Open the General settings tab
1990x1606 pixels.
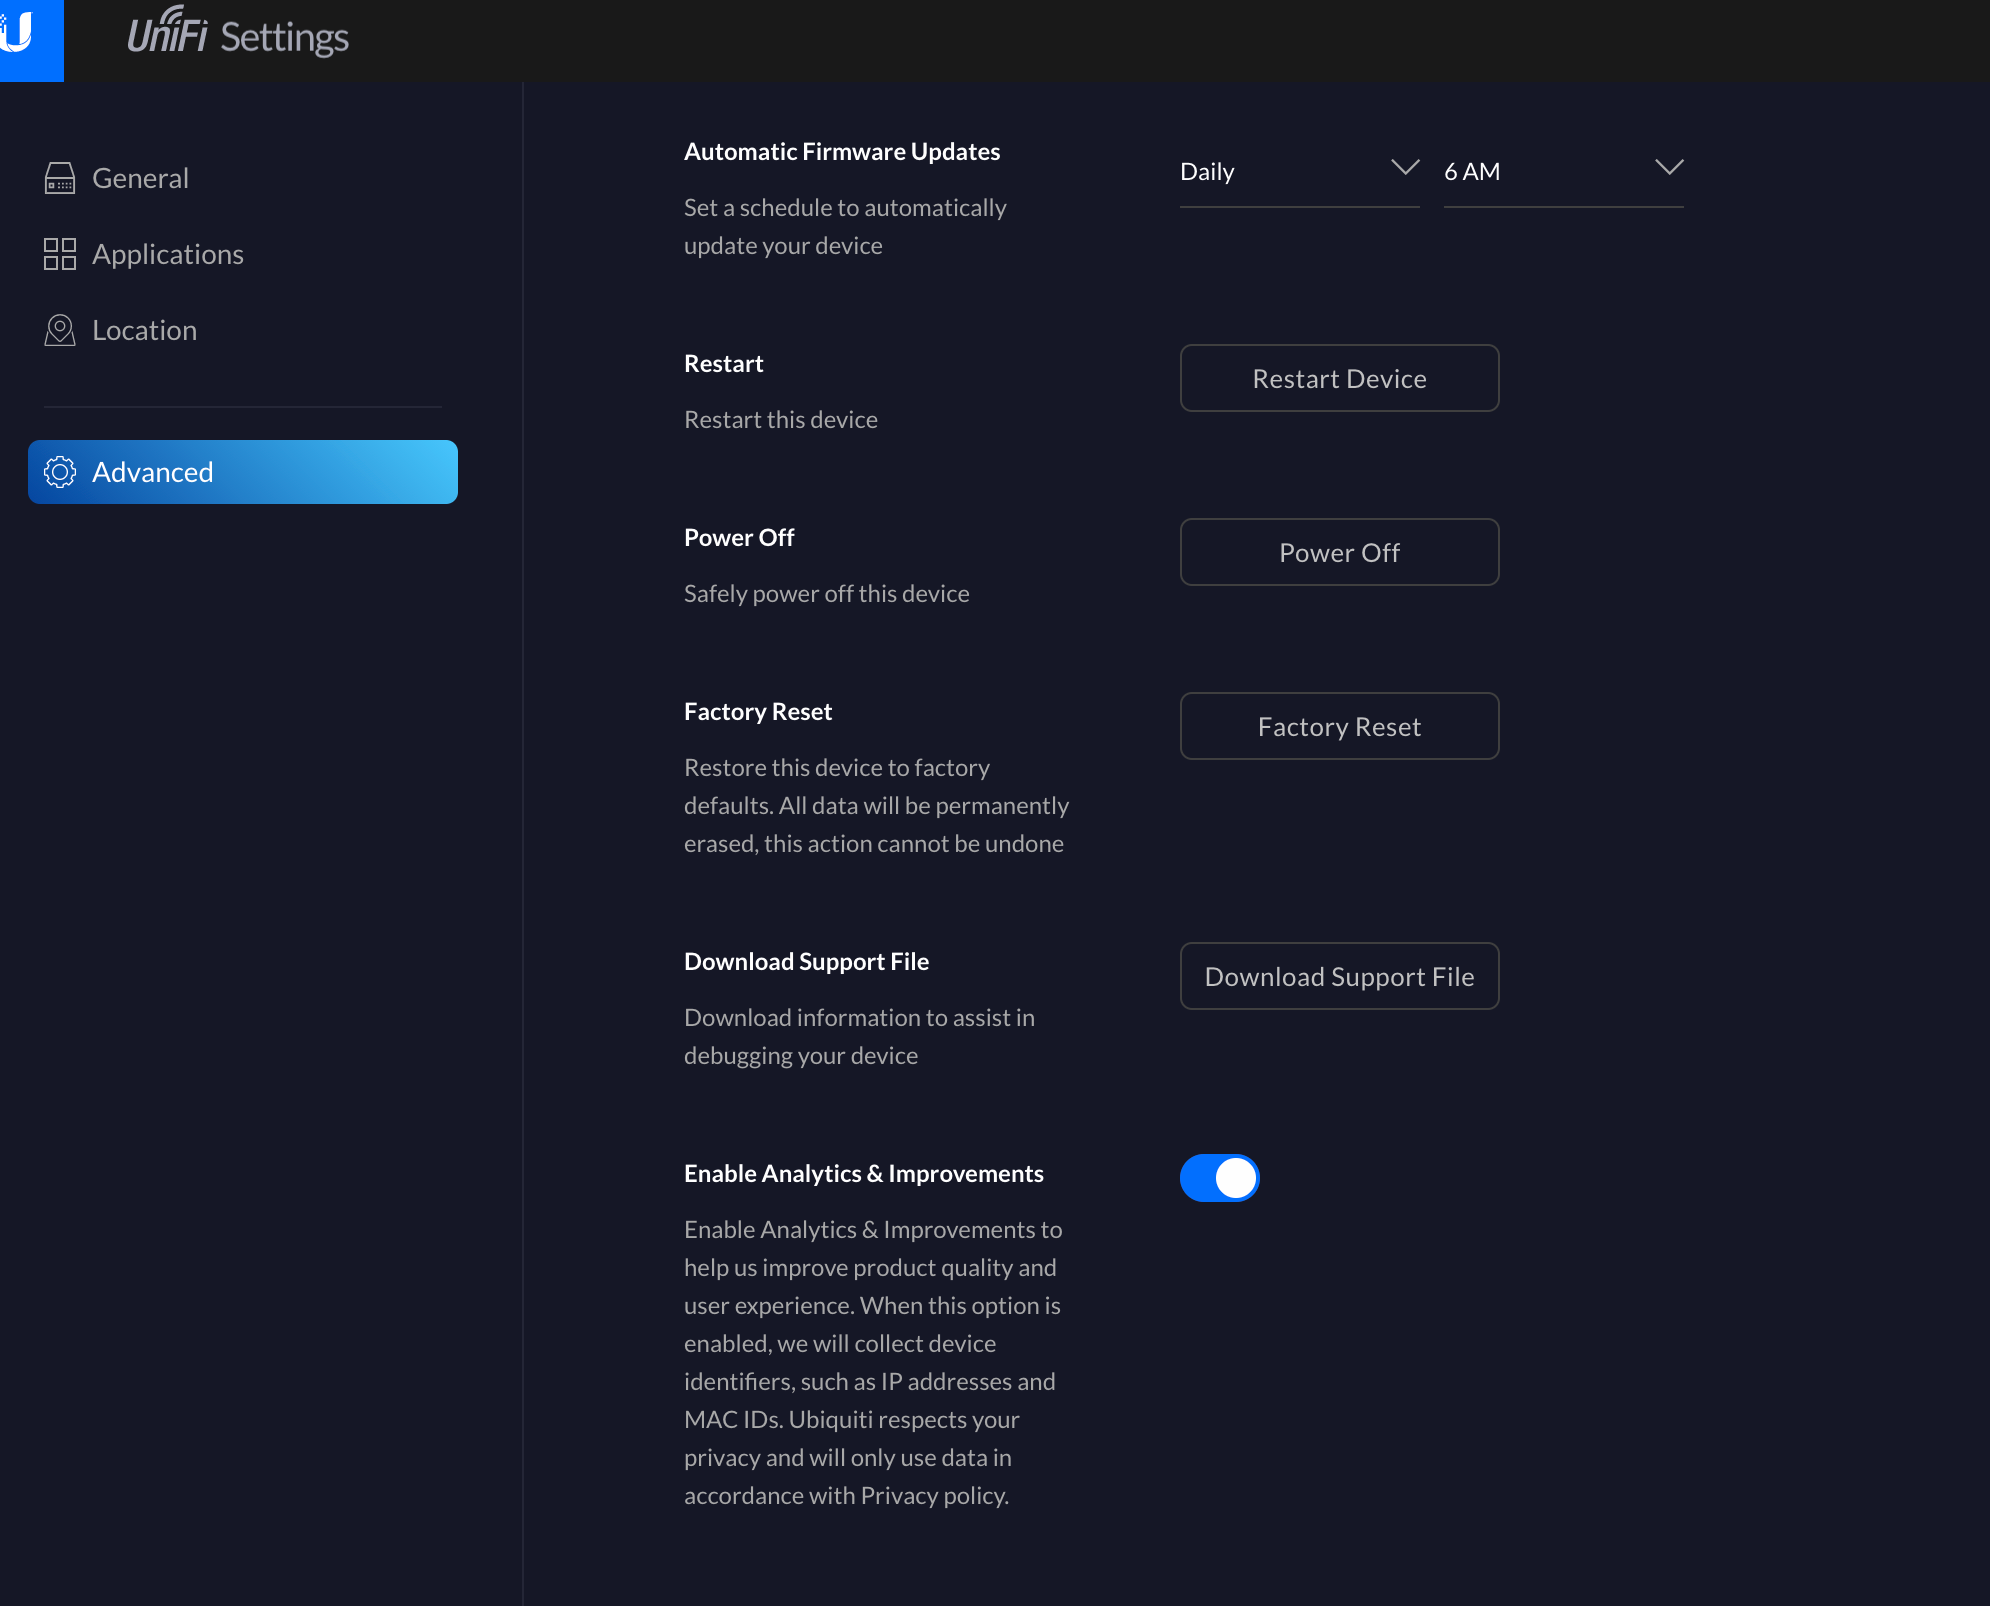coord(140,178)
